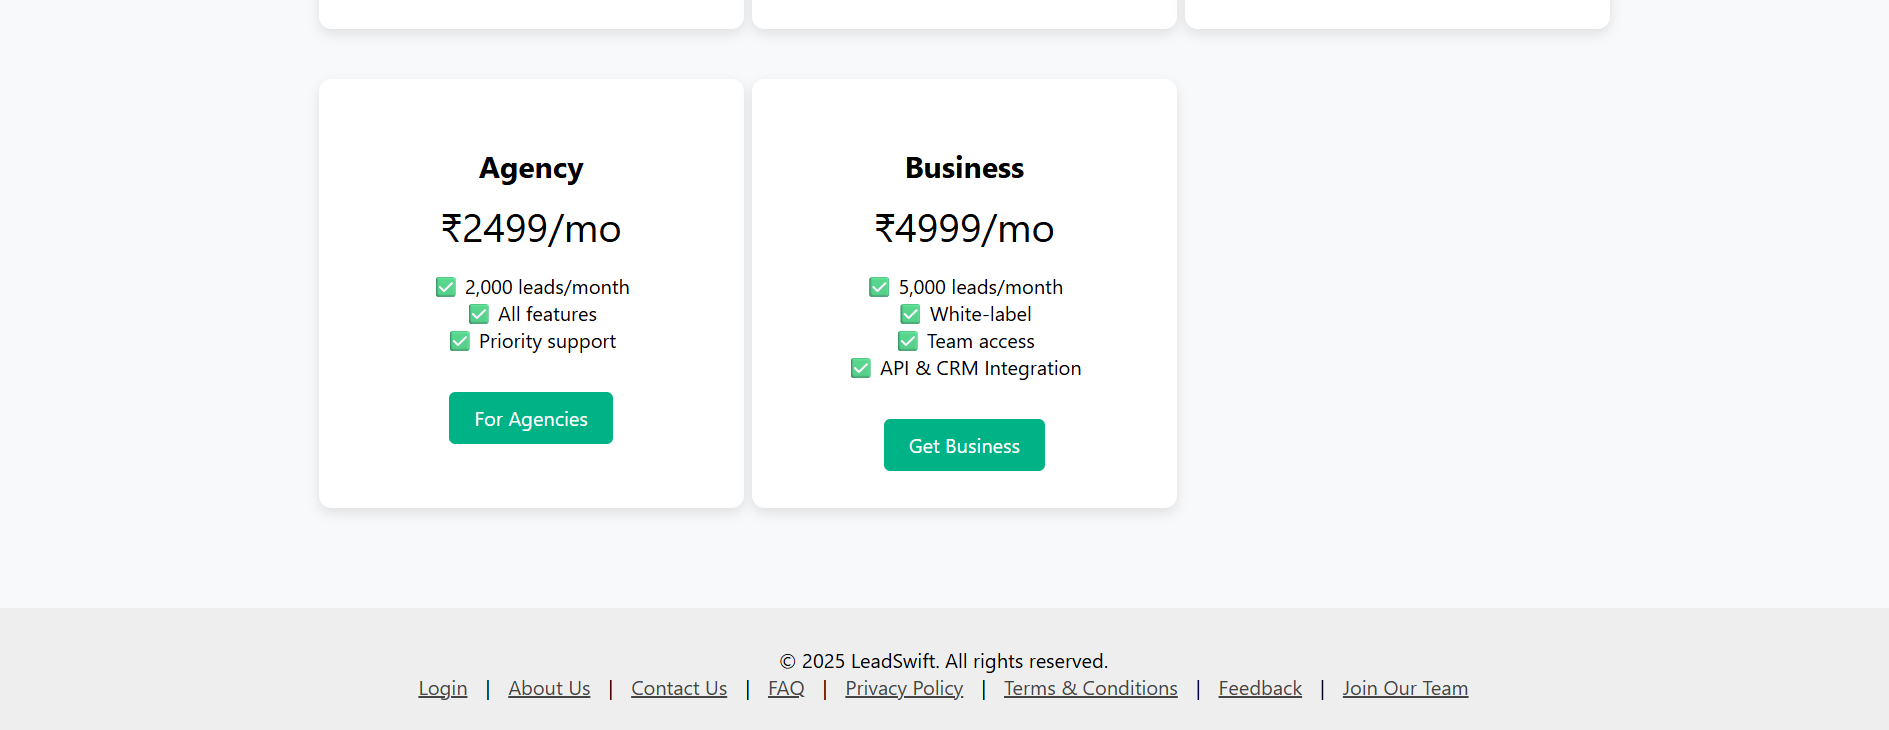Click the checkmark next to All features

click(479, 314)
